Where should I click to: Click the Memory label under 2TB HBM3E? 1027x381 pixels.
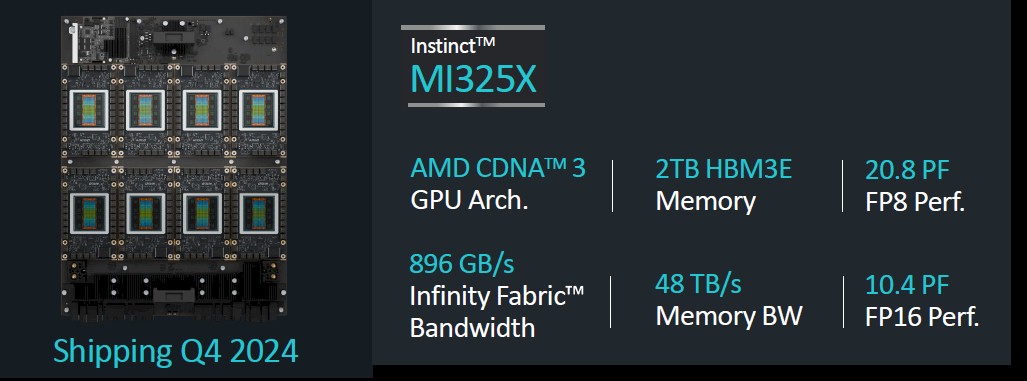[705, 200]
